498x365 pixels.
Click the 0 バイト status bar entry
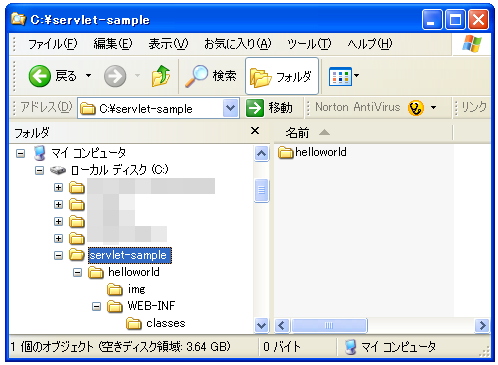[282, 347]
